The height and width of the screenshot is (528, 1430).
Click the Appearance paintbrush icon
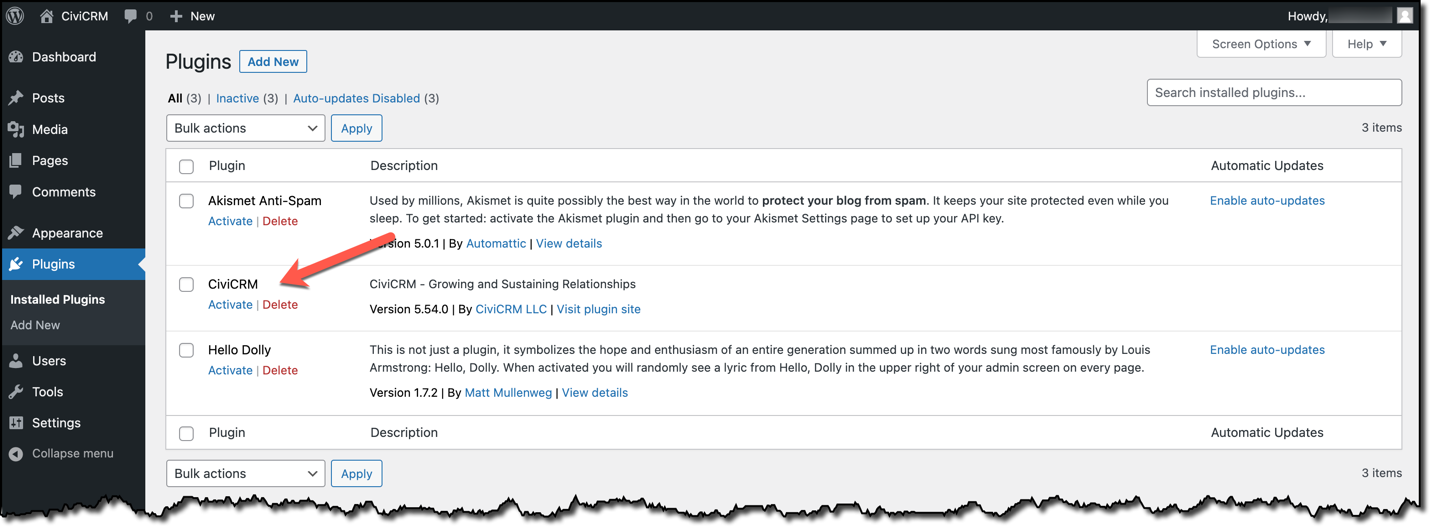point(16,233)
